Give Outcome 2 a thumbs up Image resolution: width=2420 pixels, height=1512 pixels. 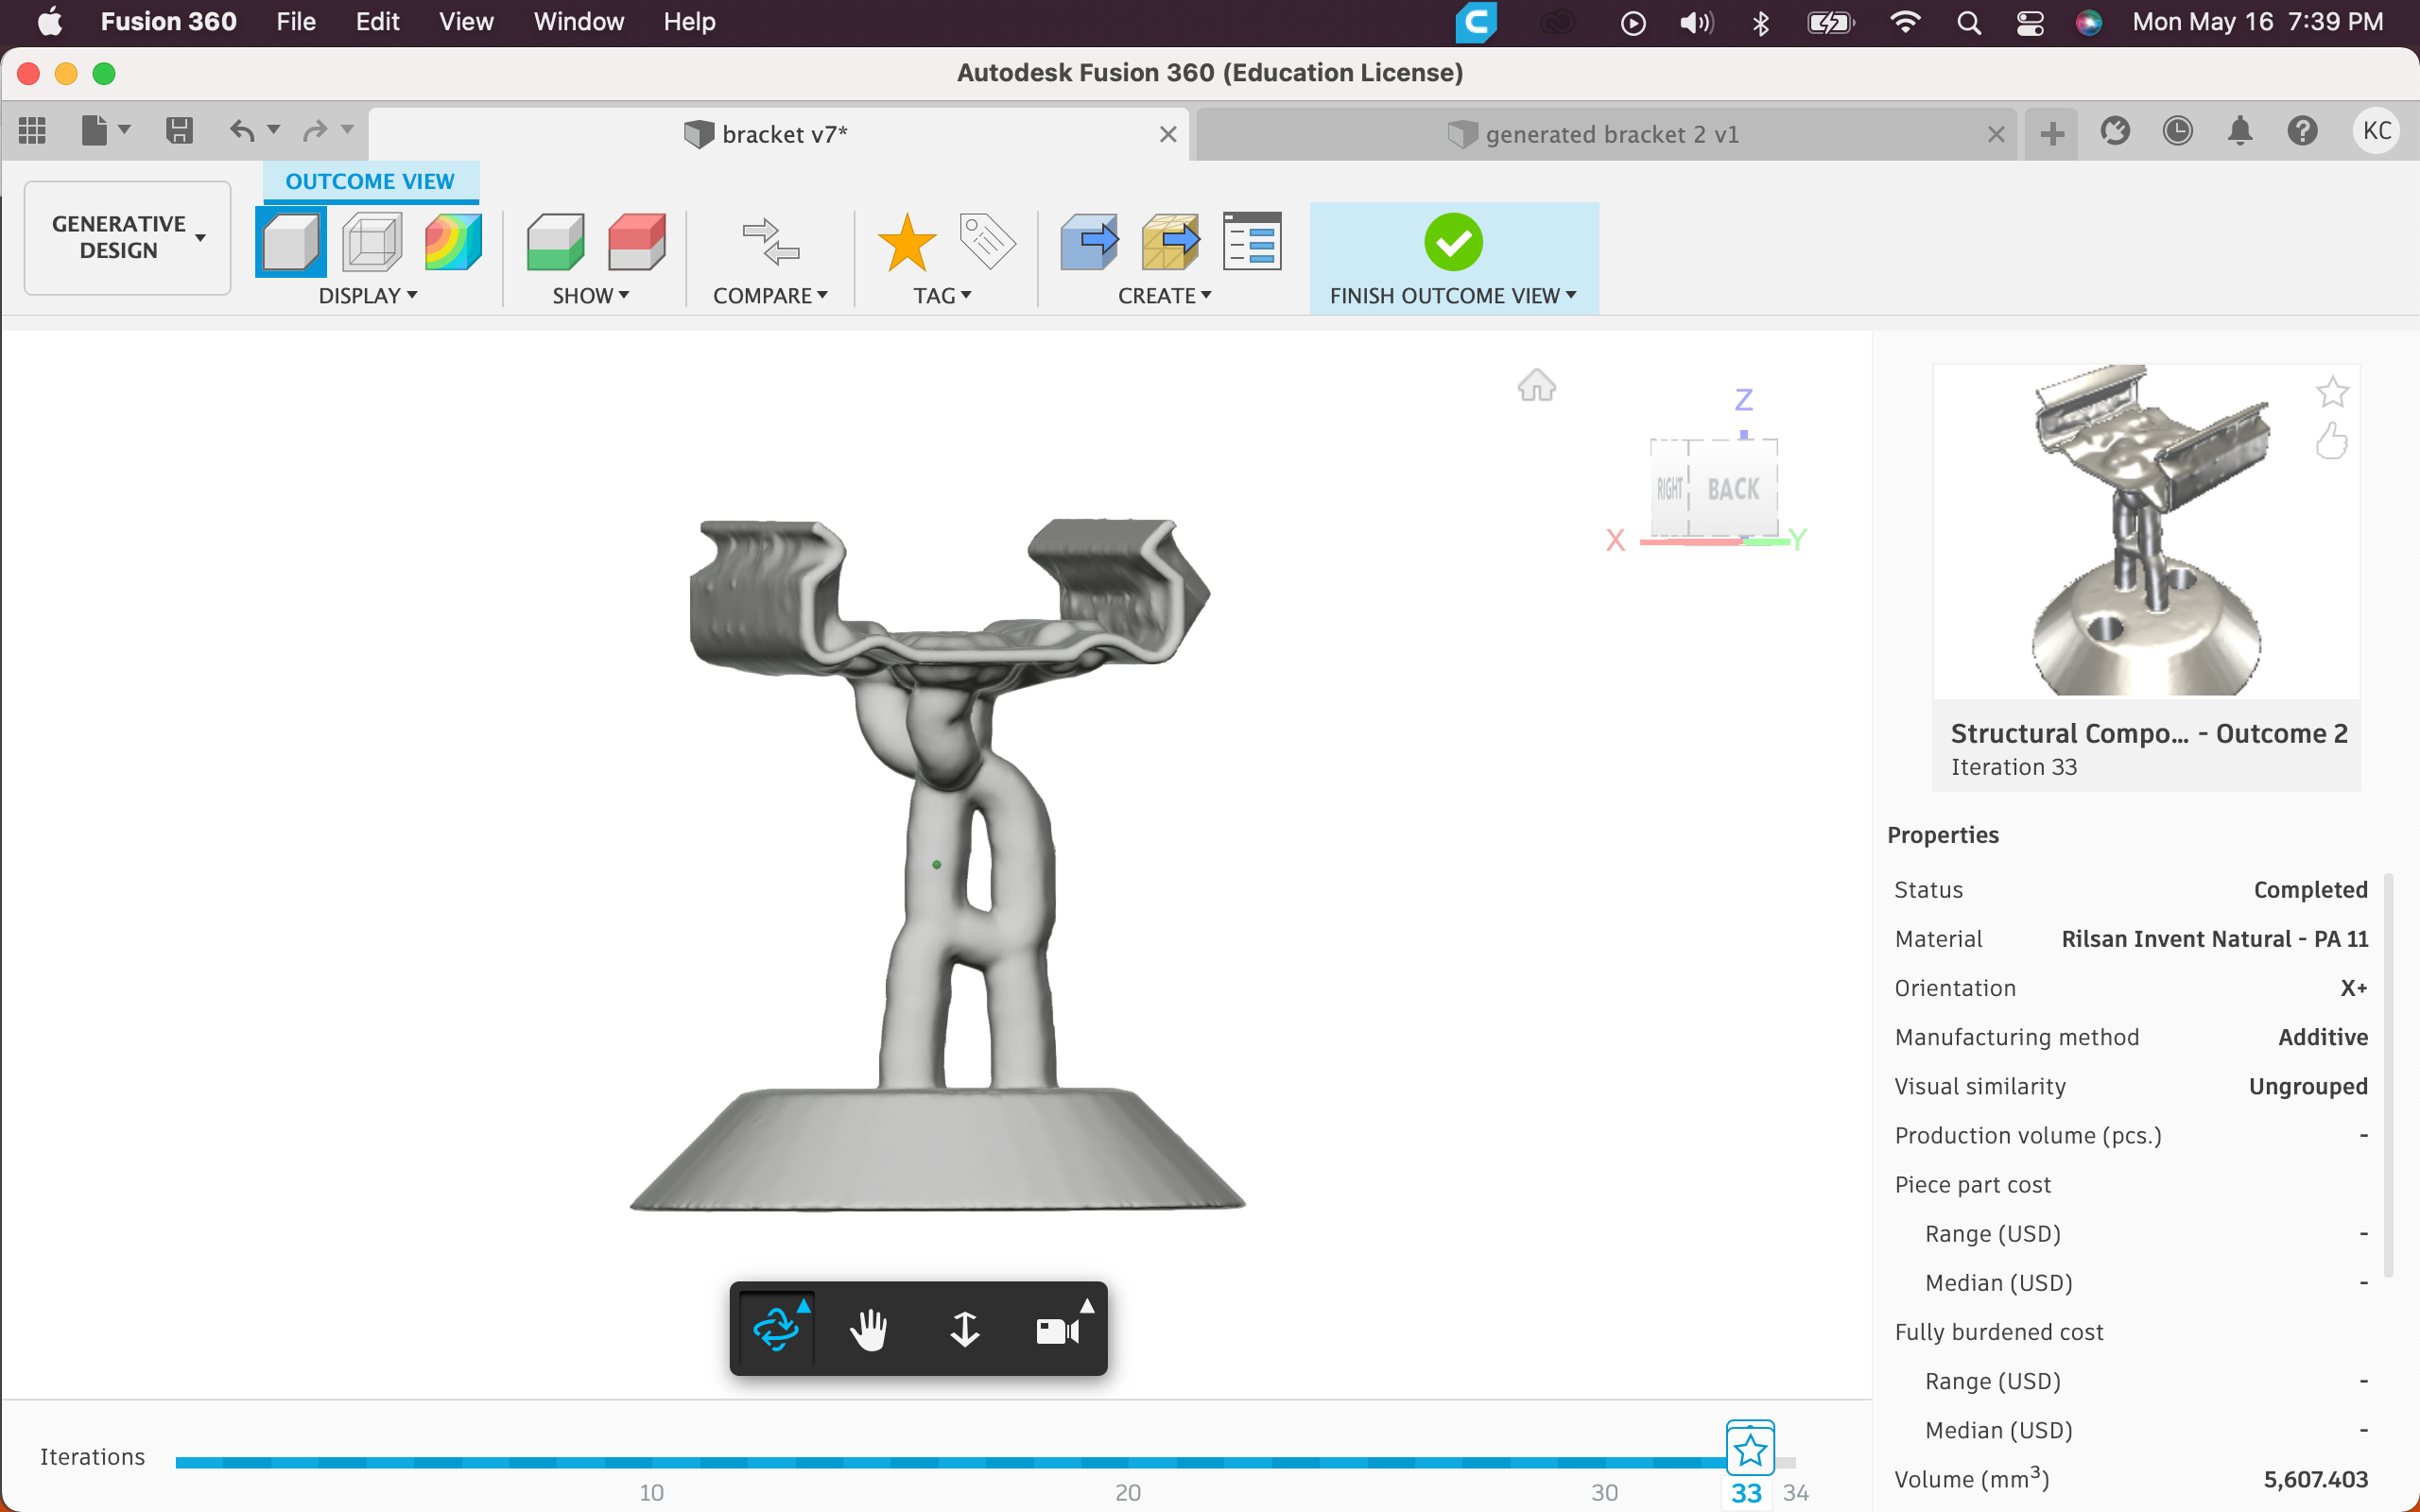pyautogui.click(x=2331, y=441)
